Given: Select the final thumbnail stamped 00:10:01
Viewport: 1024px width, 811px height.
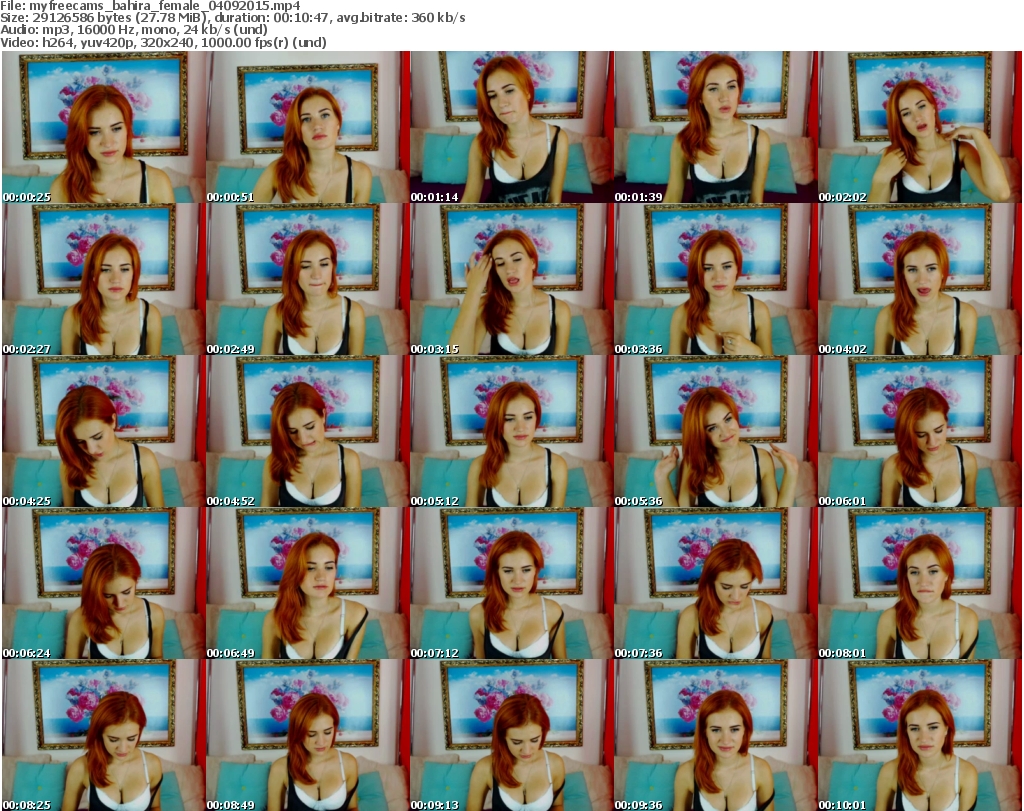Looking at the screenshot, I should click(920, 735).
